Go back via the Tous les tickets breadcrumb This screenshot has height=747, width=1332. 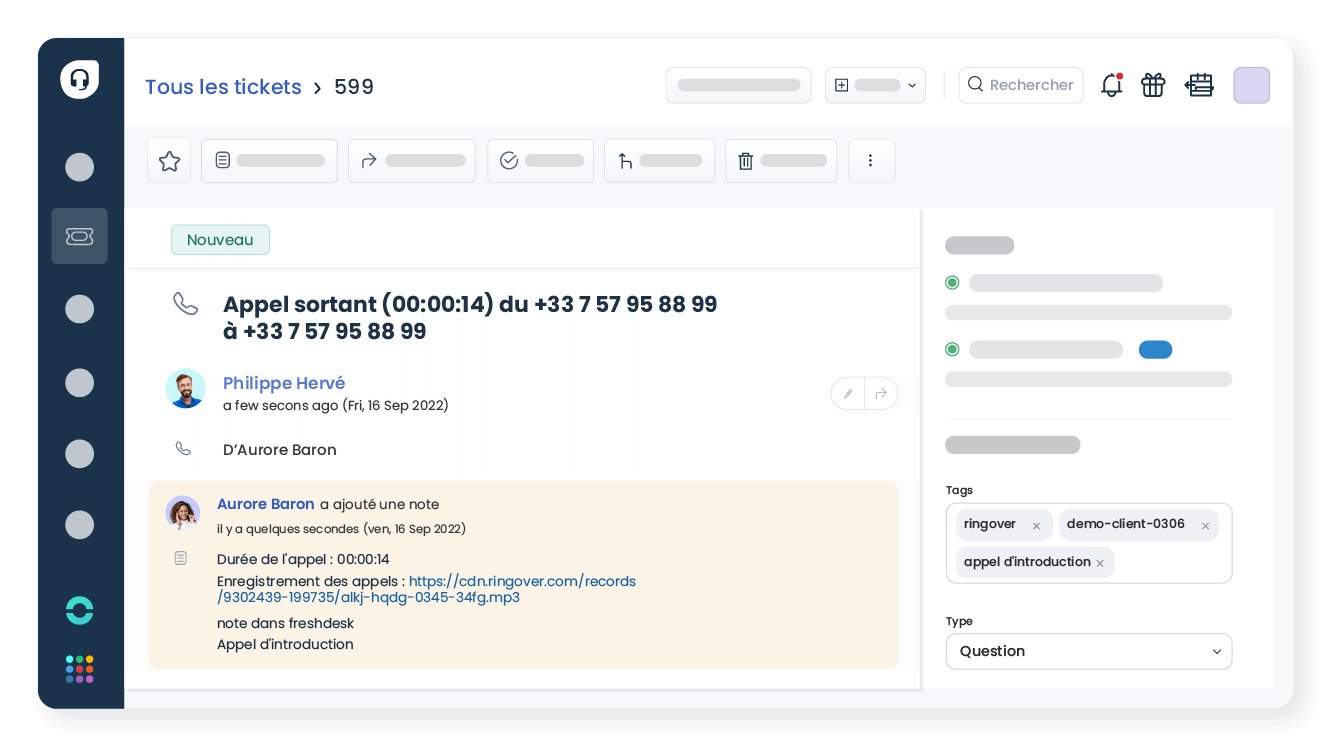point(223,87)
